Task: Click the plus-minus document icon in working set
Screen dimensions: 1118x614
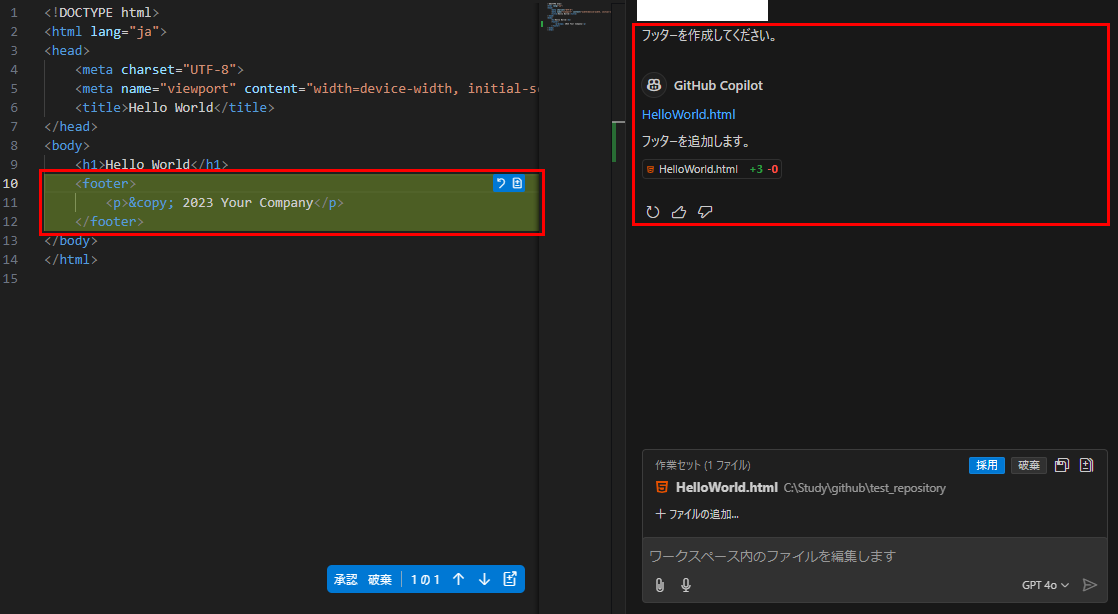Action: tap(1087, 465)
